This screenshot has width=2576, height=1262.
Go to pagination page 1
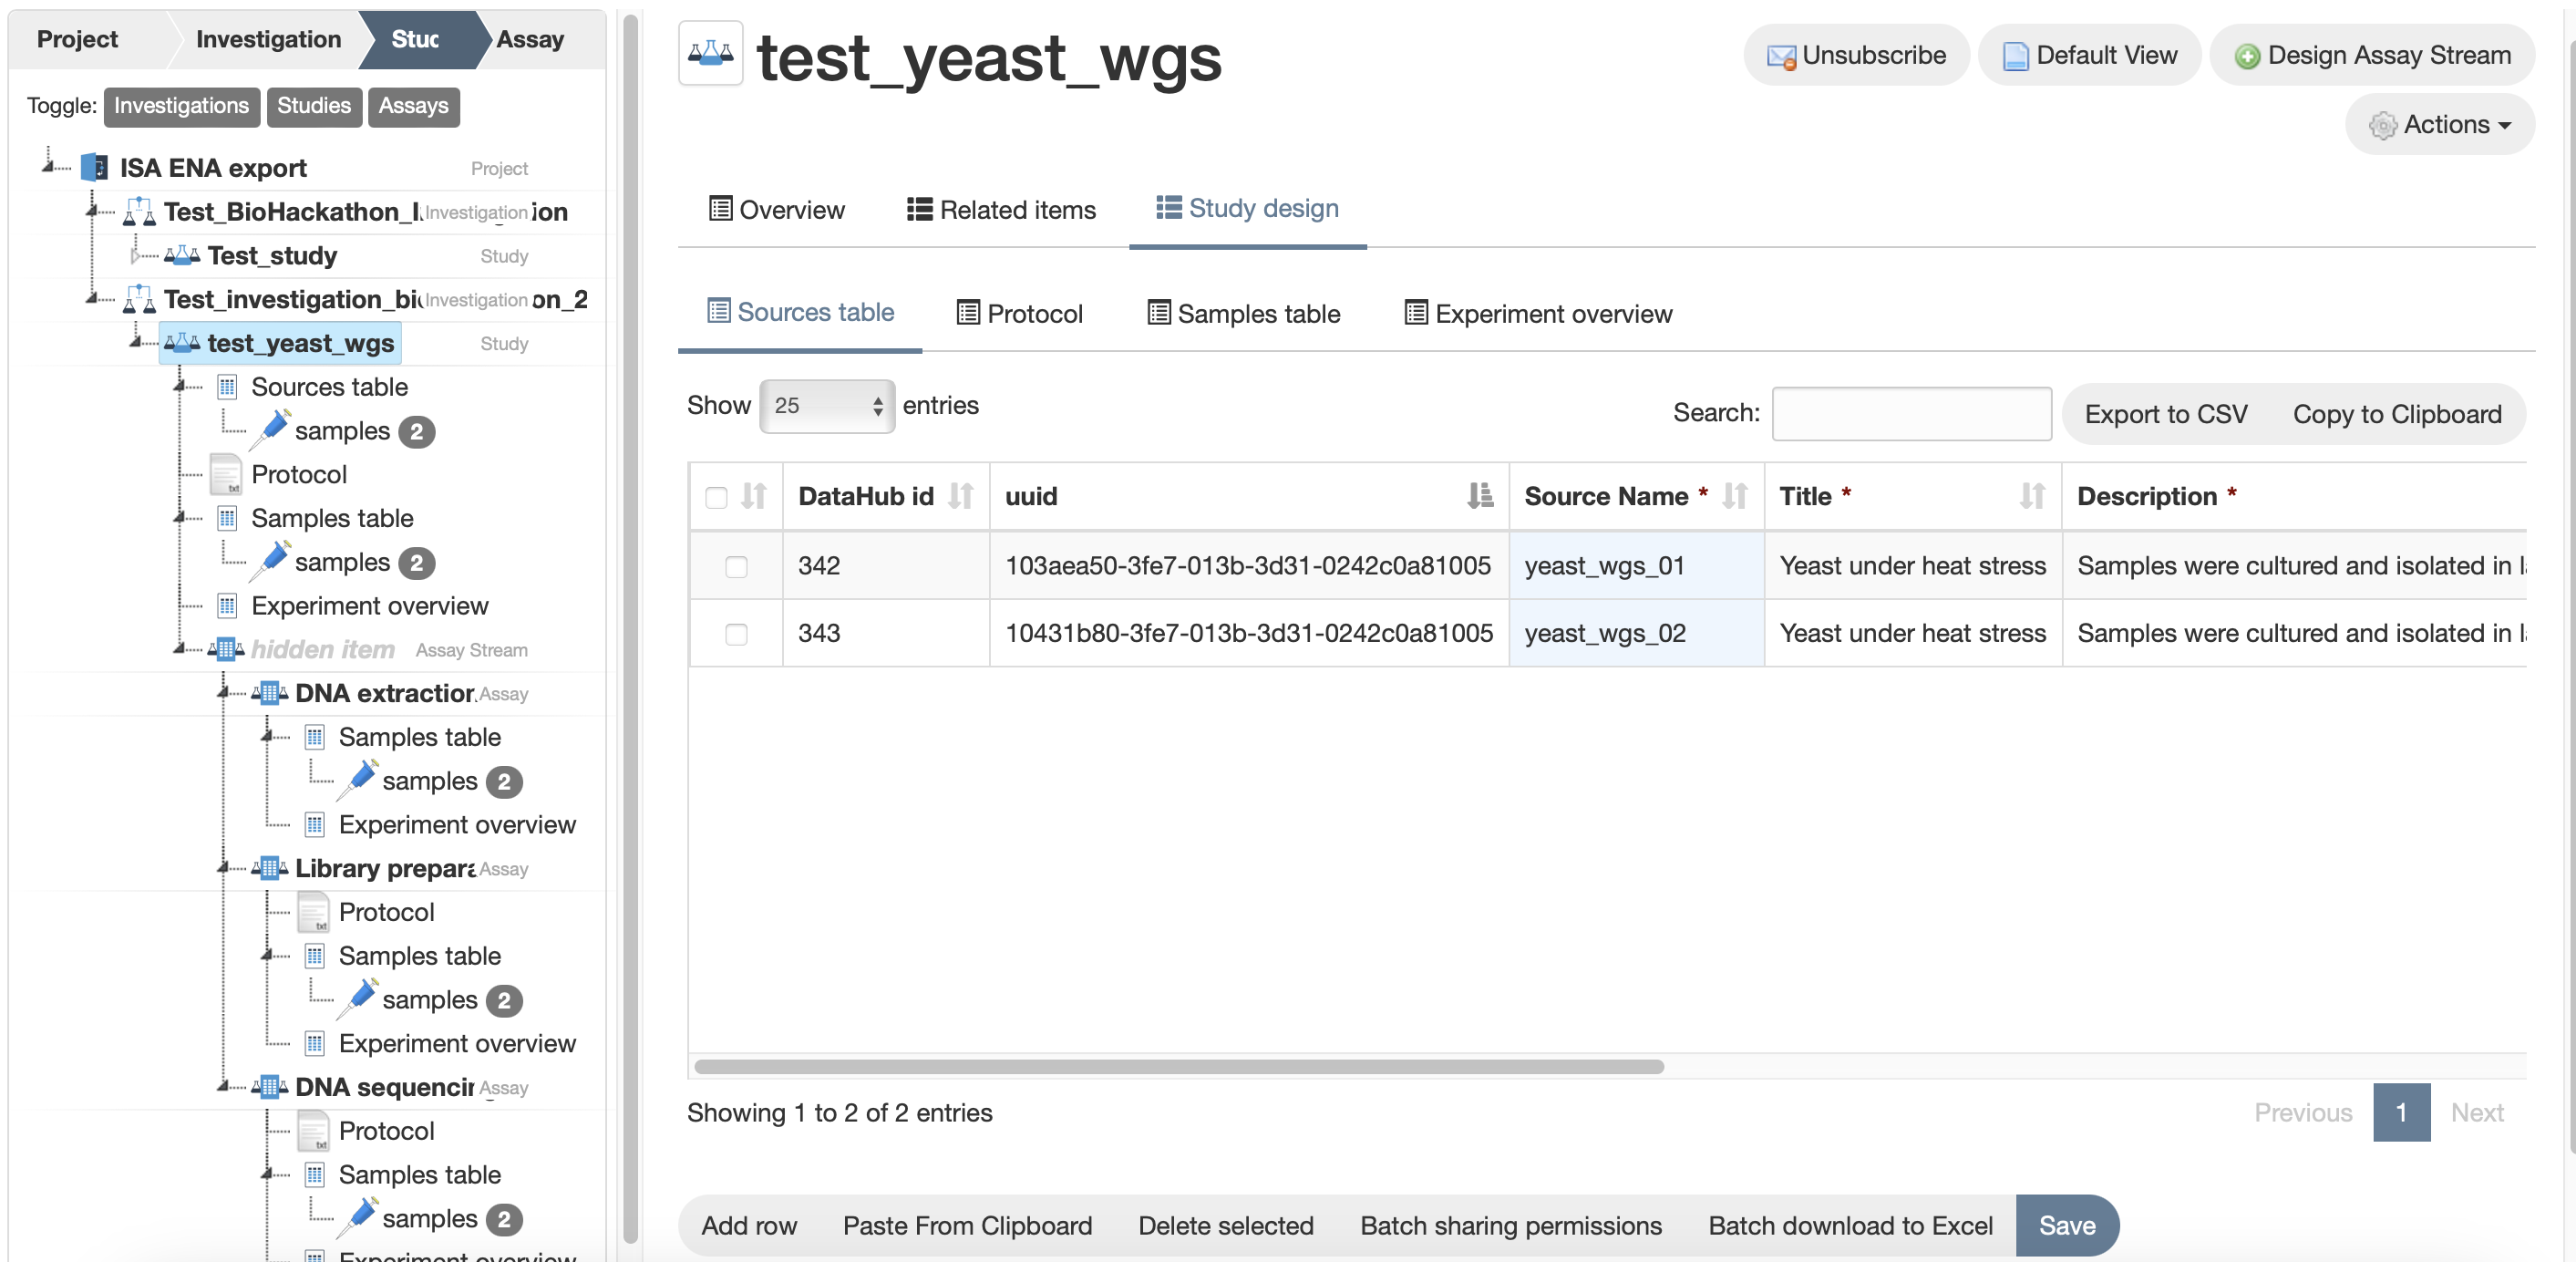click(x=2401, y=1112)
